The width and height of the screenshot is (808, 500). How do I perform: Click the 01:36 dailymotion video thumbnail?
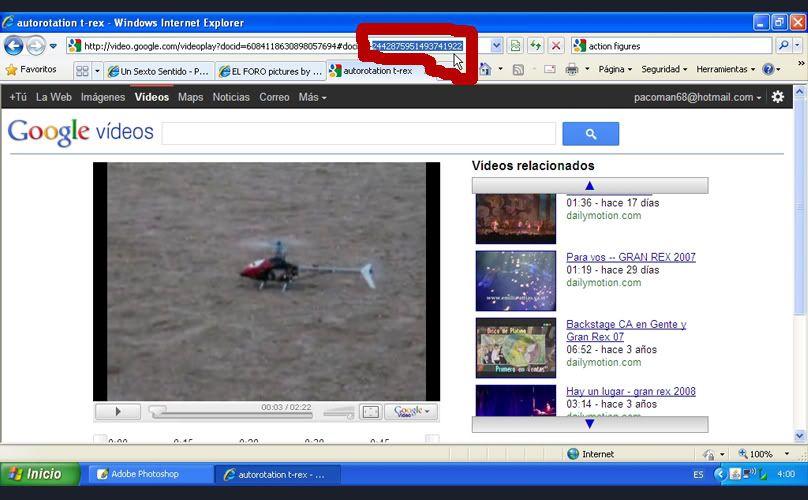516,219
